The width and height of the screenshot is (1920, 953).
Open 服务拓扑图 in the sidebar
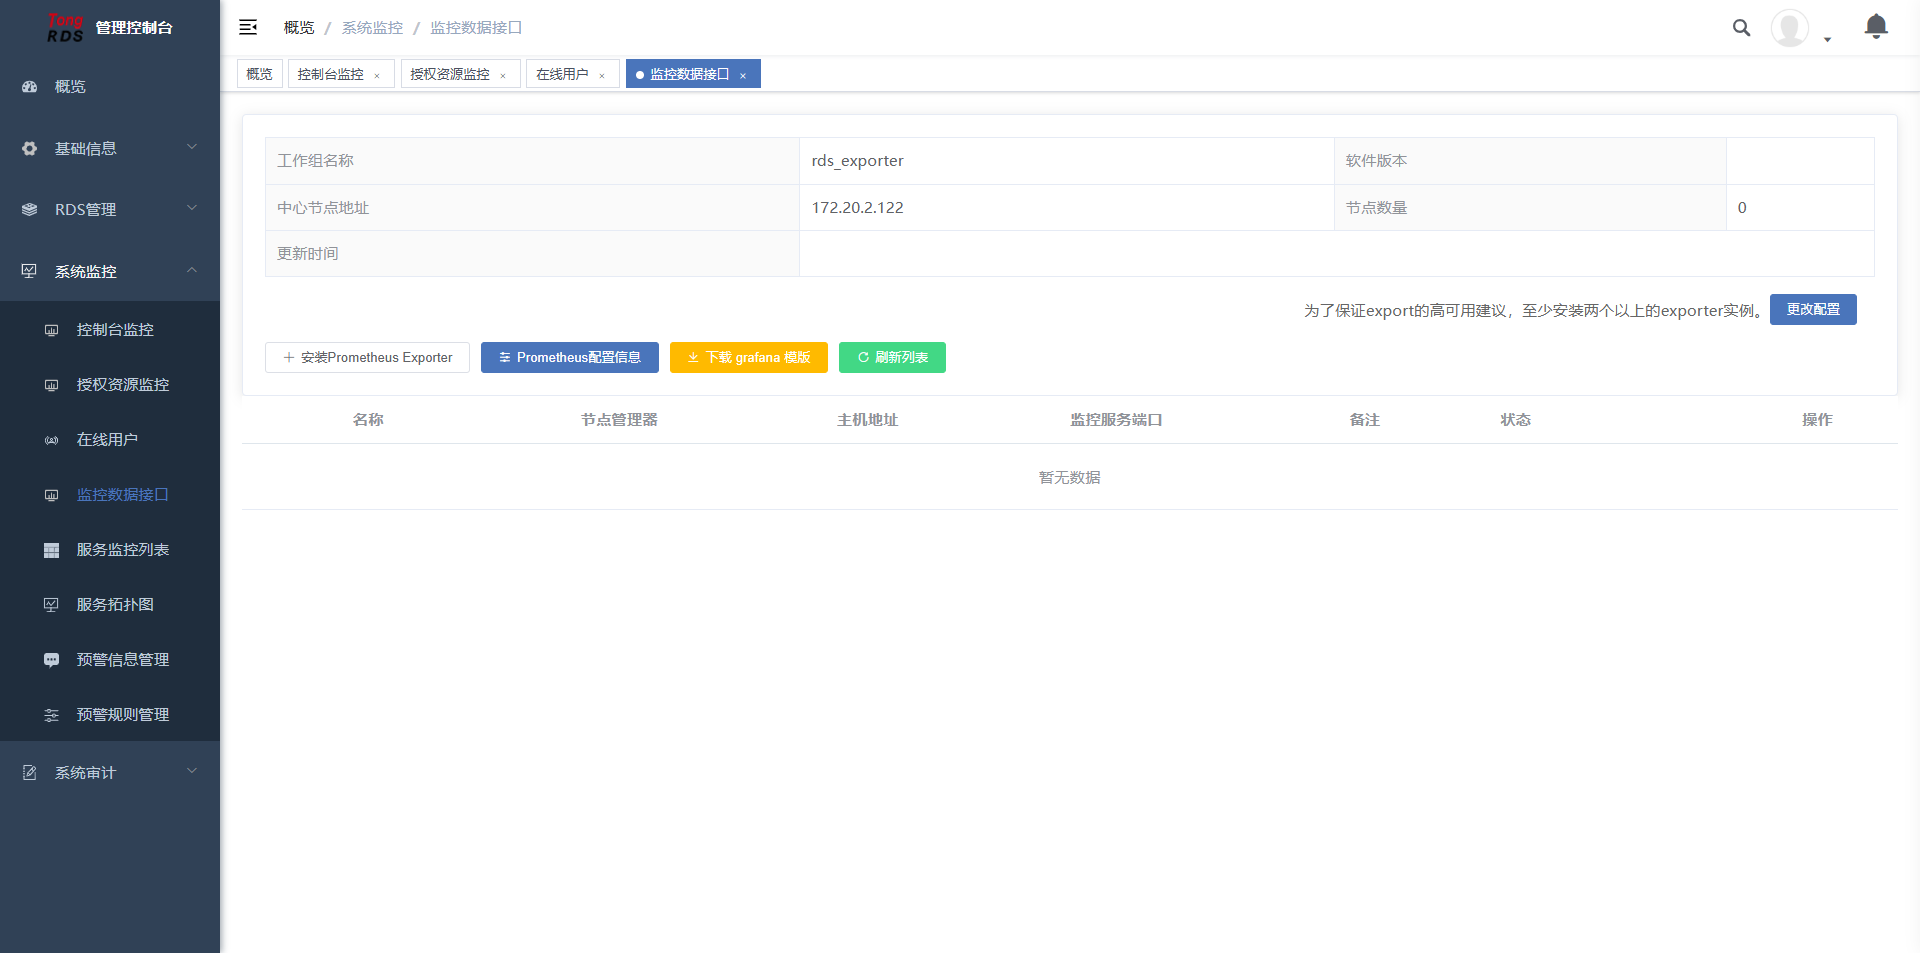pyautogui.click(x=110, y=605)
